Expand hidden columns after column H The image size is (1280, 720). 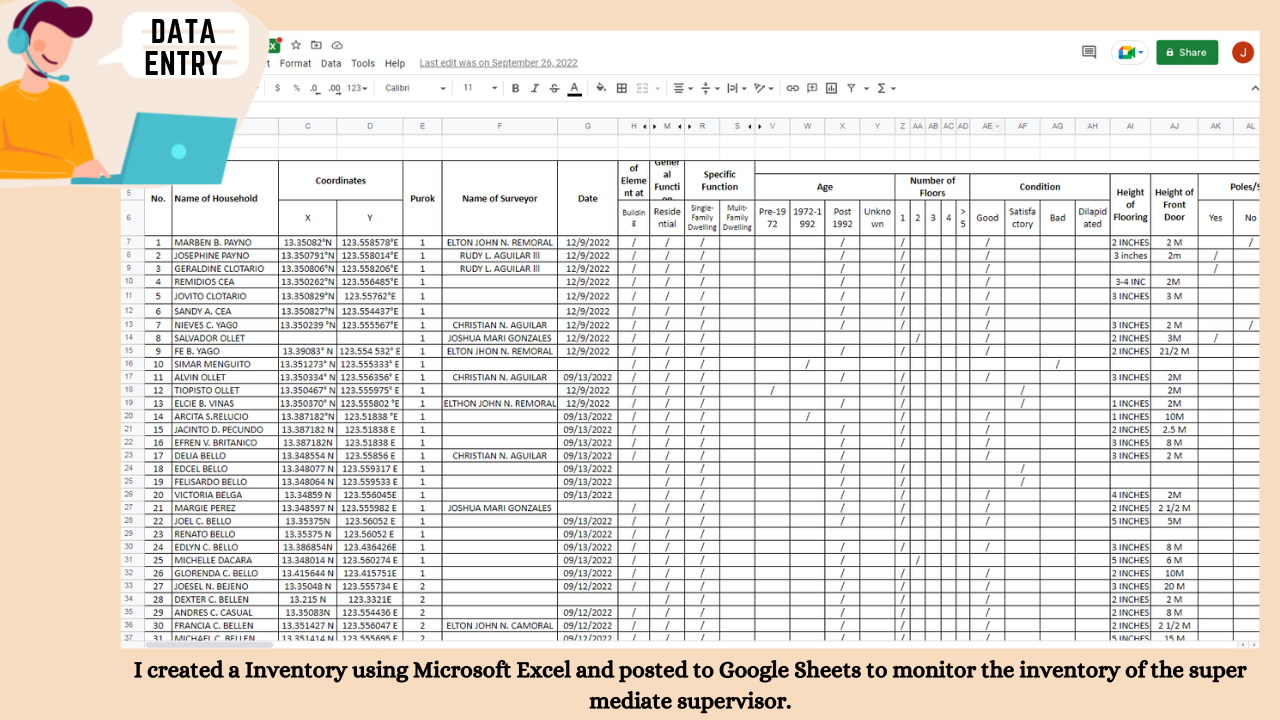646,126
